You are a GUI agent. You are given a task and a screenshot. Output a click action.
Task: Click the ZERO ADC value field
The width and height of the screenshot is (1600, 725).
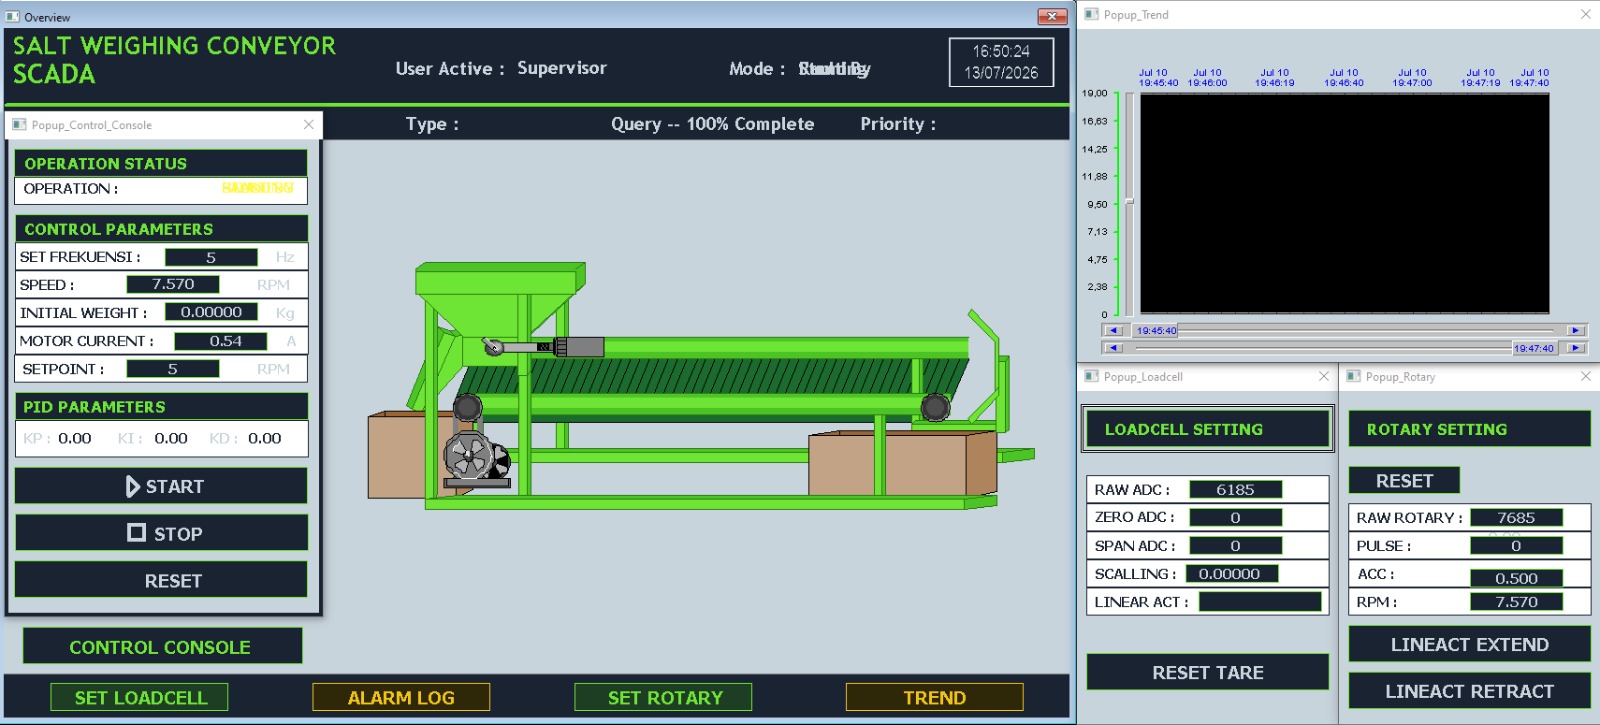1235,517
